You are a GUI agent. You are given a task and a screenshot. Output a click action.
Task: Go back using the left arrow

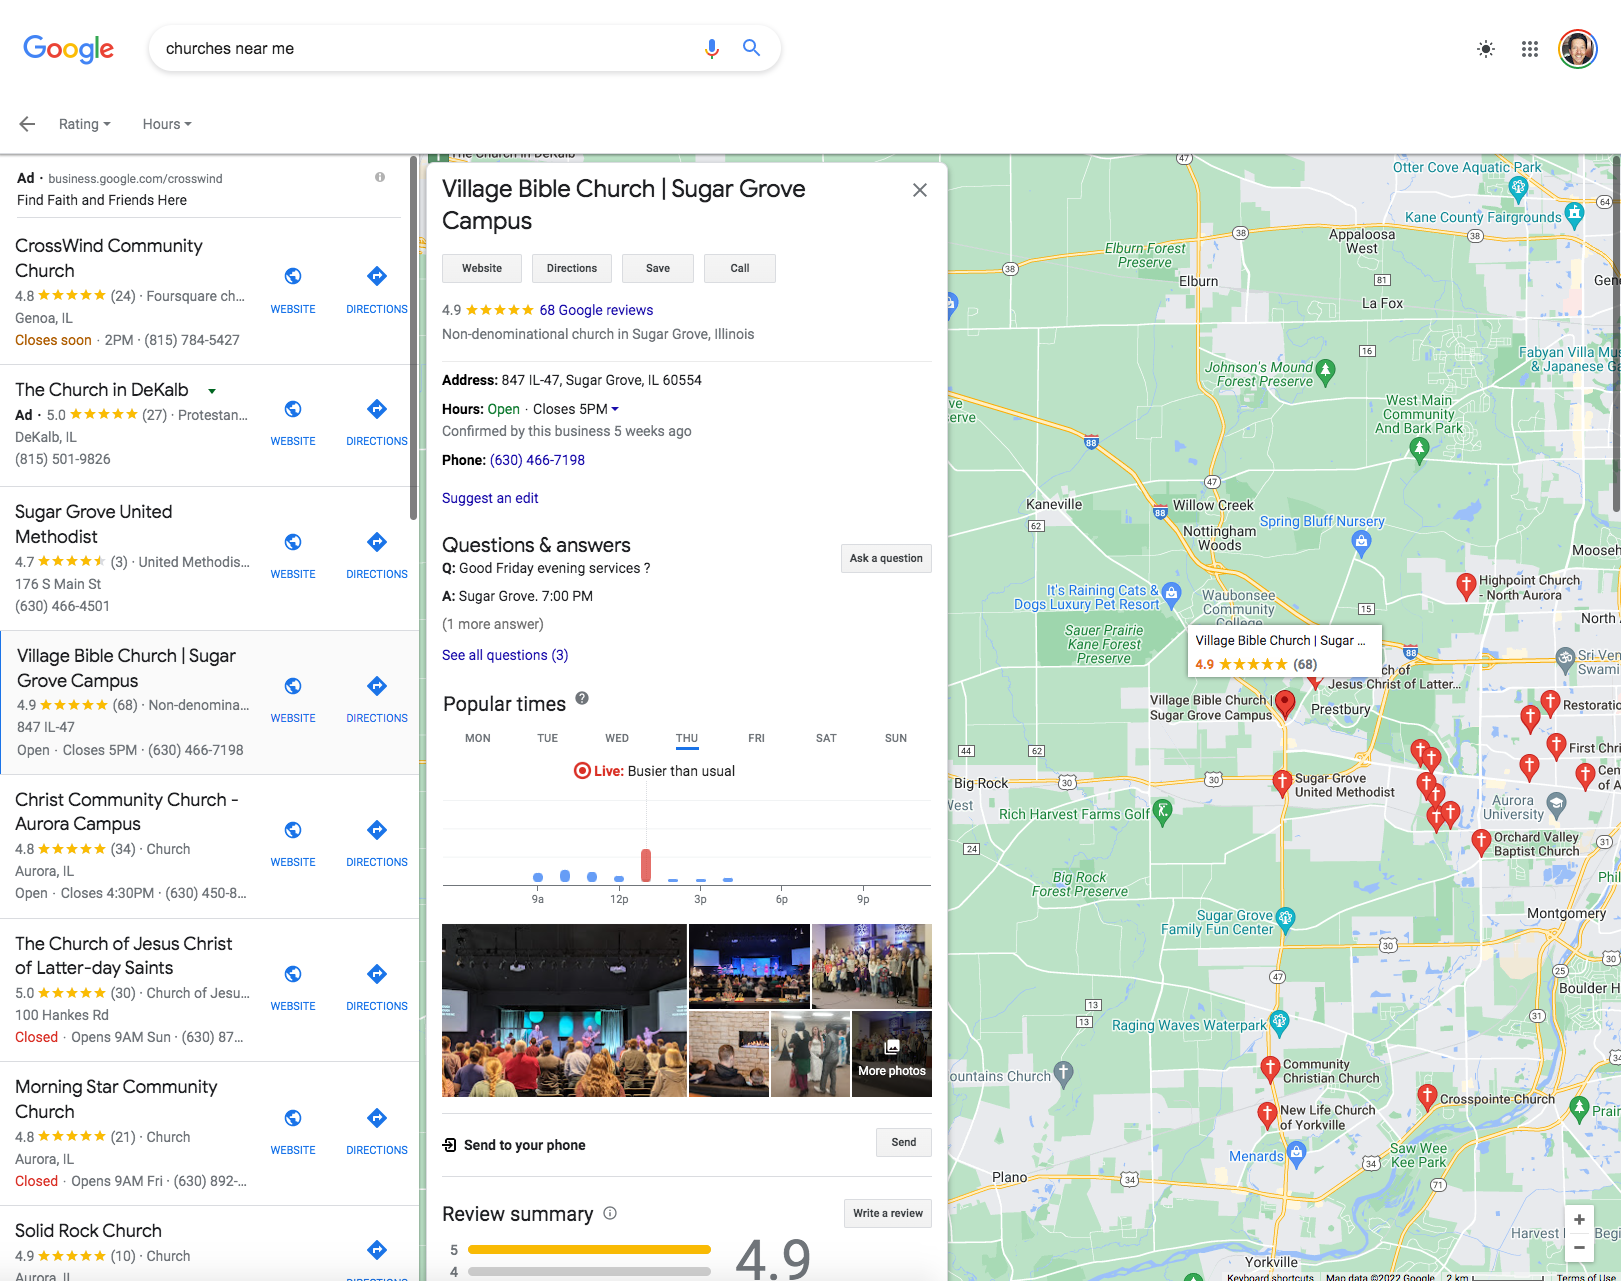pyautogui.click(x=27, y=124)
